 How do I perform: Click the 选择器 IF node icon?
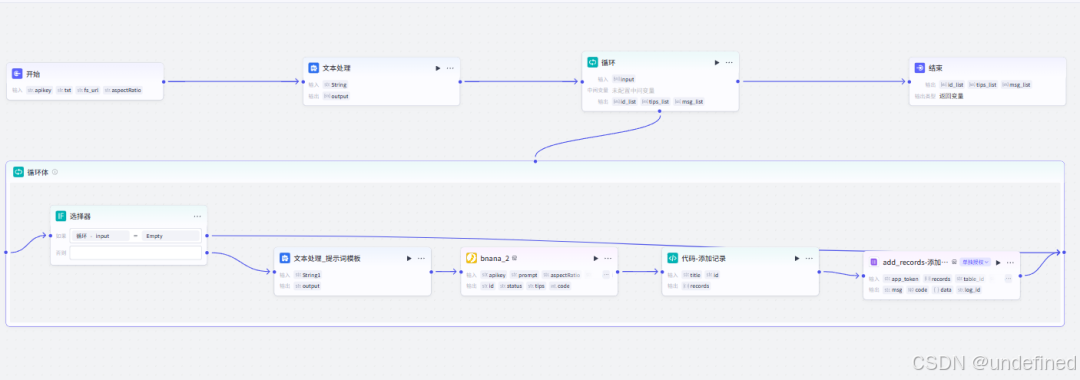(x=61, y=216)
